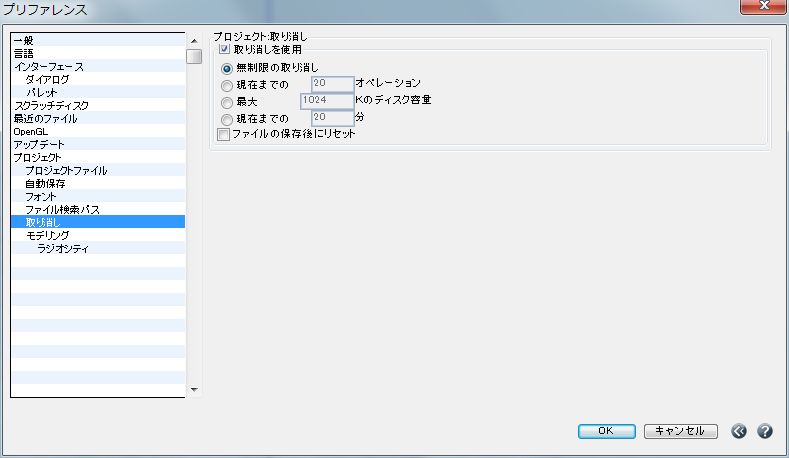Open the OpenGL preferences category
Viewport: 789px width, 458px height.
pos(98,132)
